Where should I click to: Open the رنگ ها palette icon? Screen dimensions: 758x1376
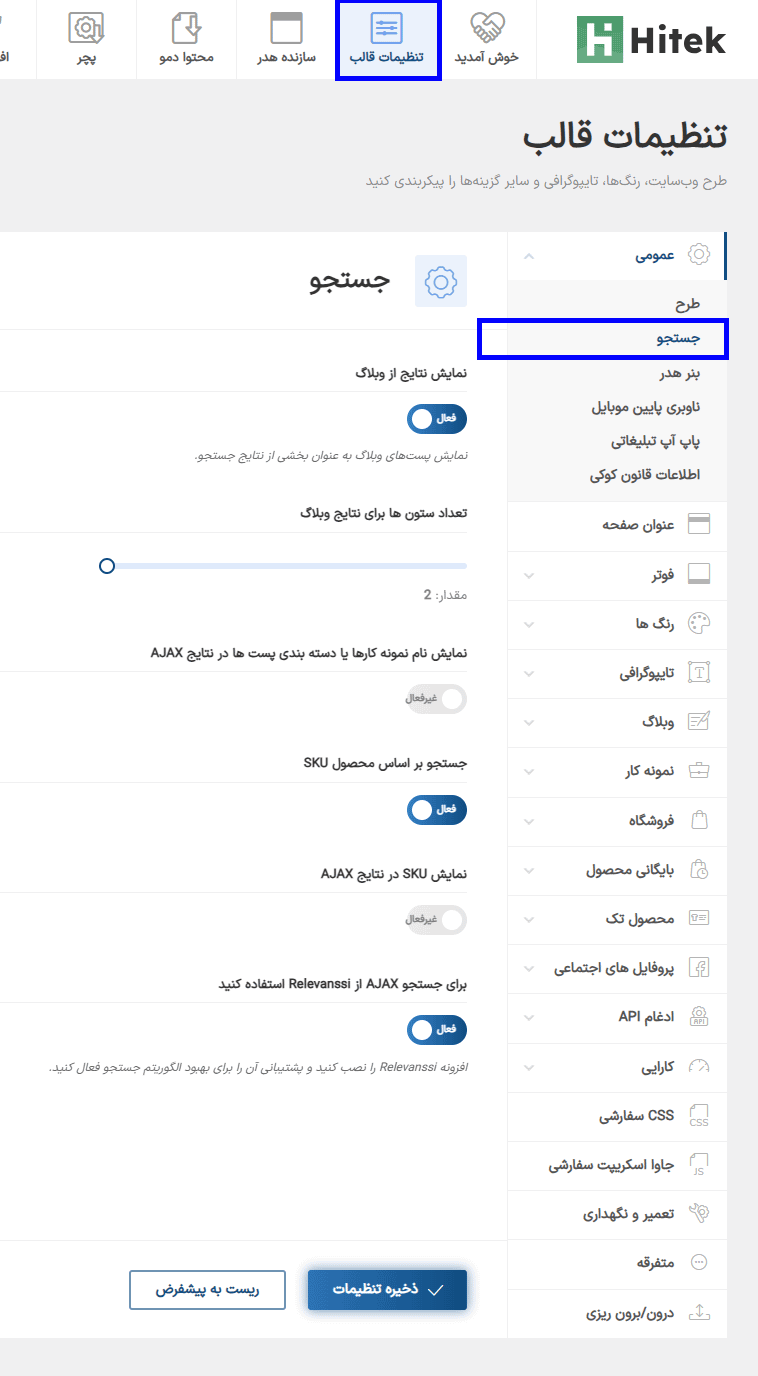(700, 624)
